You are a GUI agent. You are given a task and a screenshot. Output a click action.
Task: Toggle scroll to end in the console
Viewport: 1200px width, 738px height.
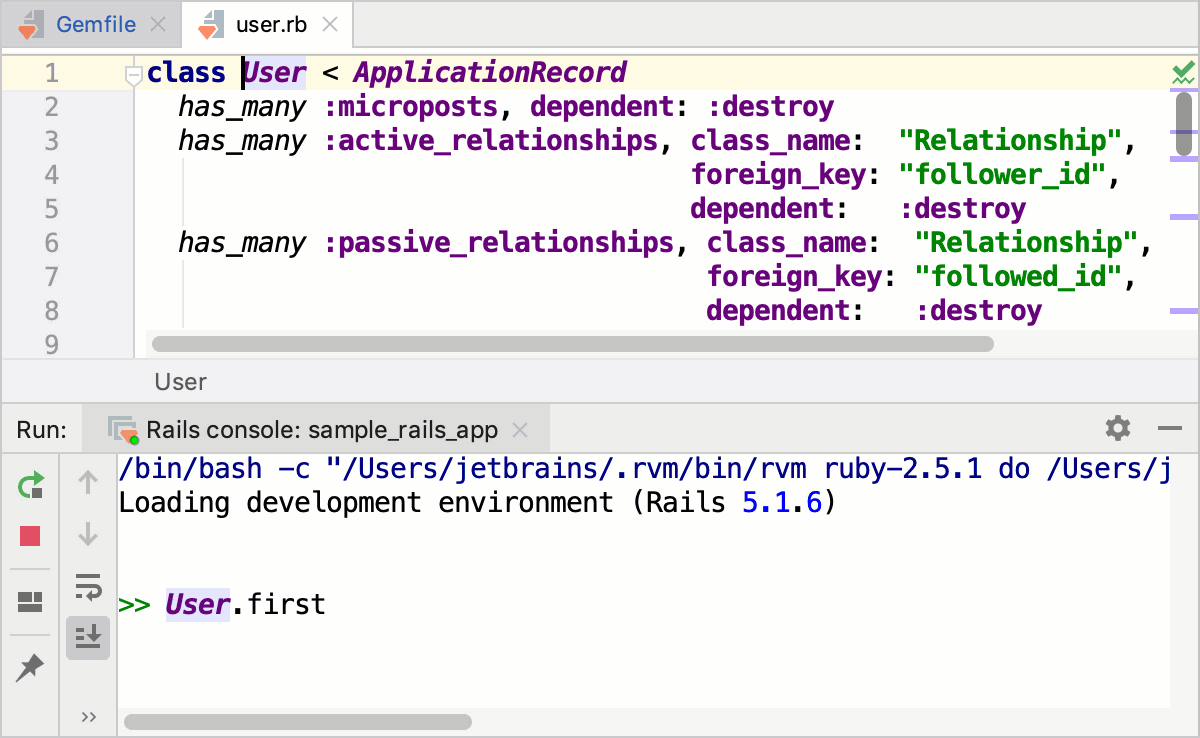pyautogui.click(x=88, y=638)
